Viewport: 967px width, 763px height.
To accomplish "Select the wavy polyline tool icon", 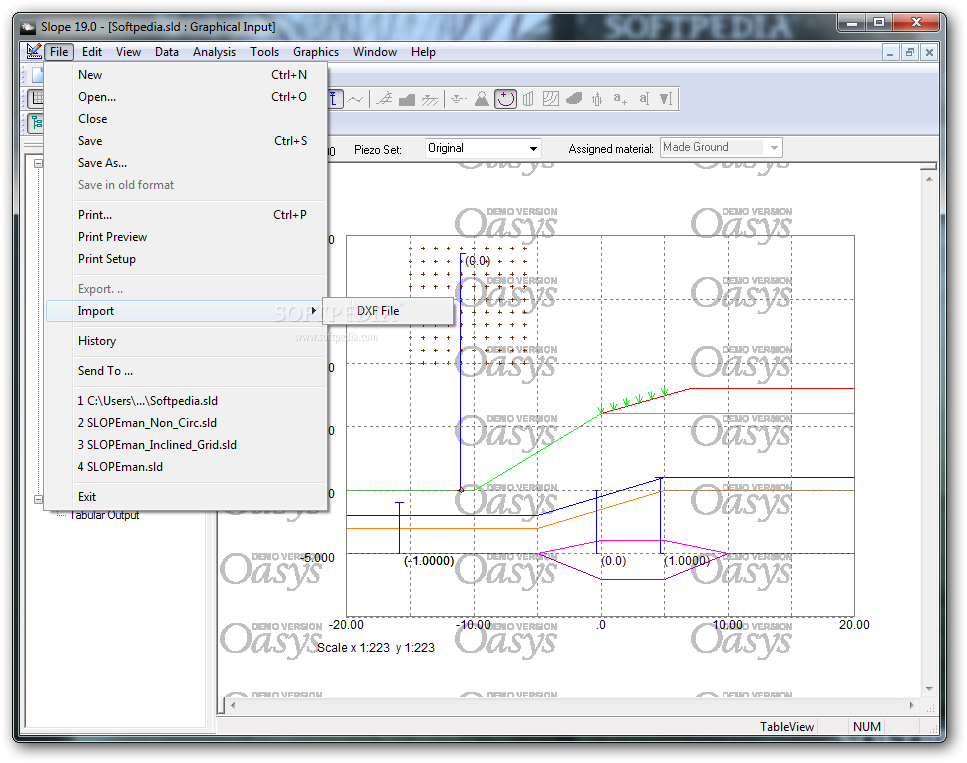I will pyautogui.click(x=355, y=99).
